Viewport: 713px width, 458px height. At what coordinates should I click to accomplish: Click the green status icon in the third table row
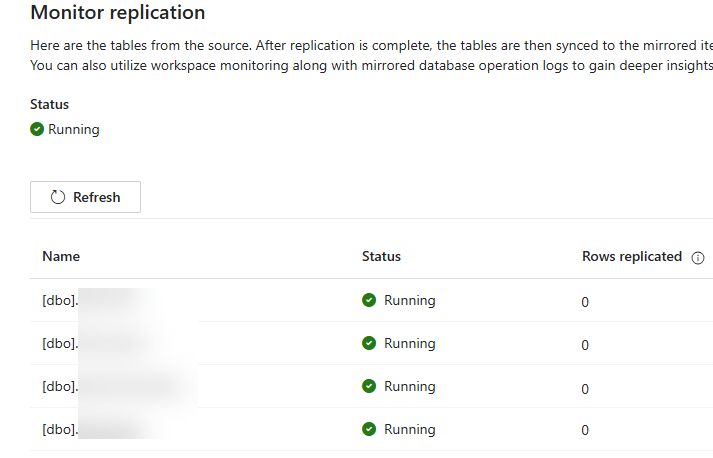pos(369,386)
